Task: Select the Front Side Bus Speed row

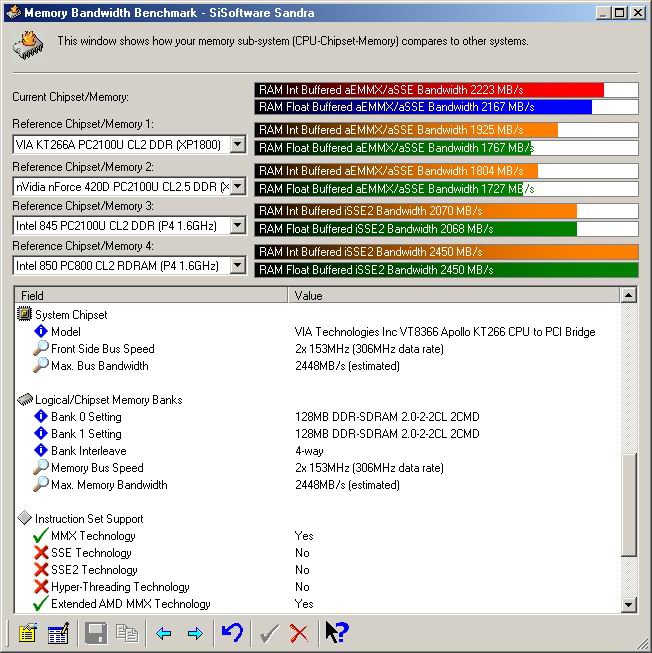Action: (x=102, y=349)
